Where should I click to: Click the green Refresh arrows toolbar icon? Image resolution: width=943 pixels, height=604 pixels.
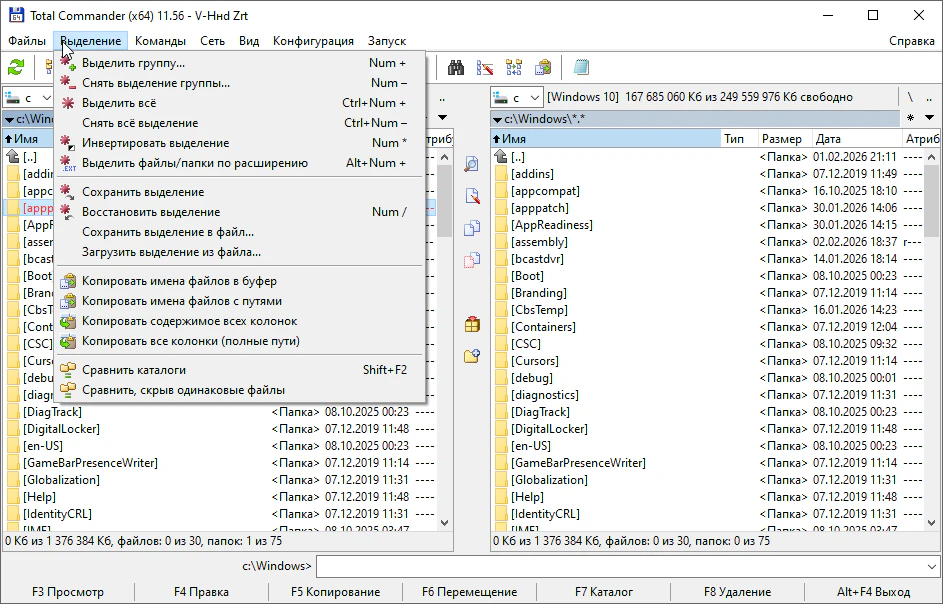pyautogui.click(x=16, y=67)
